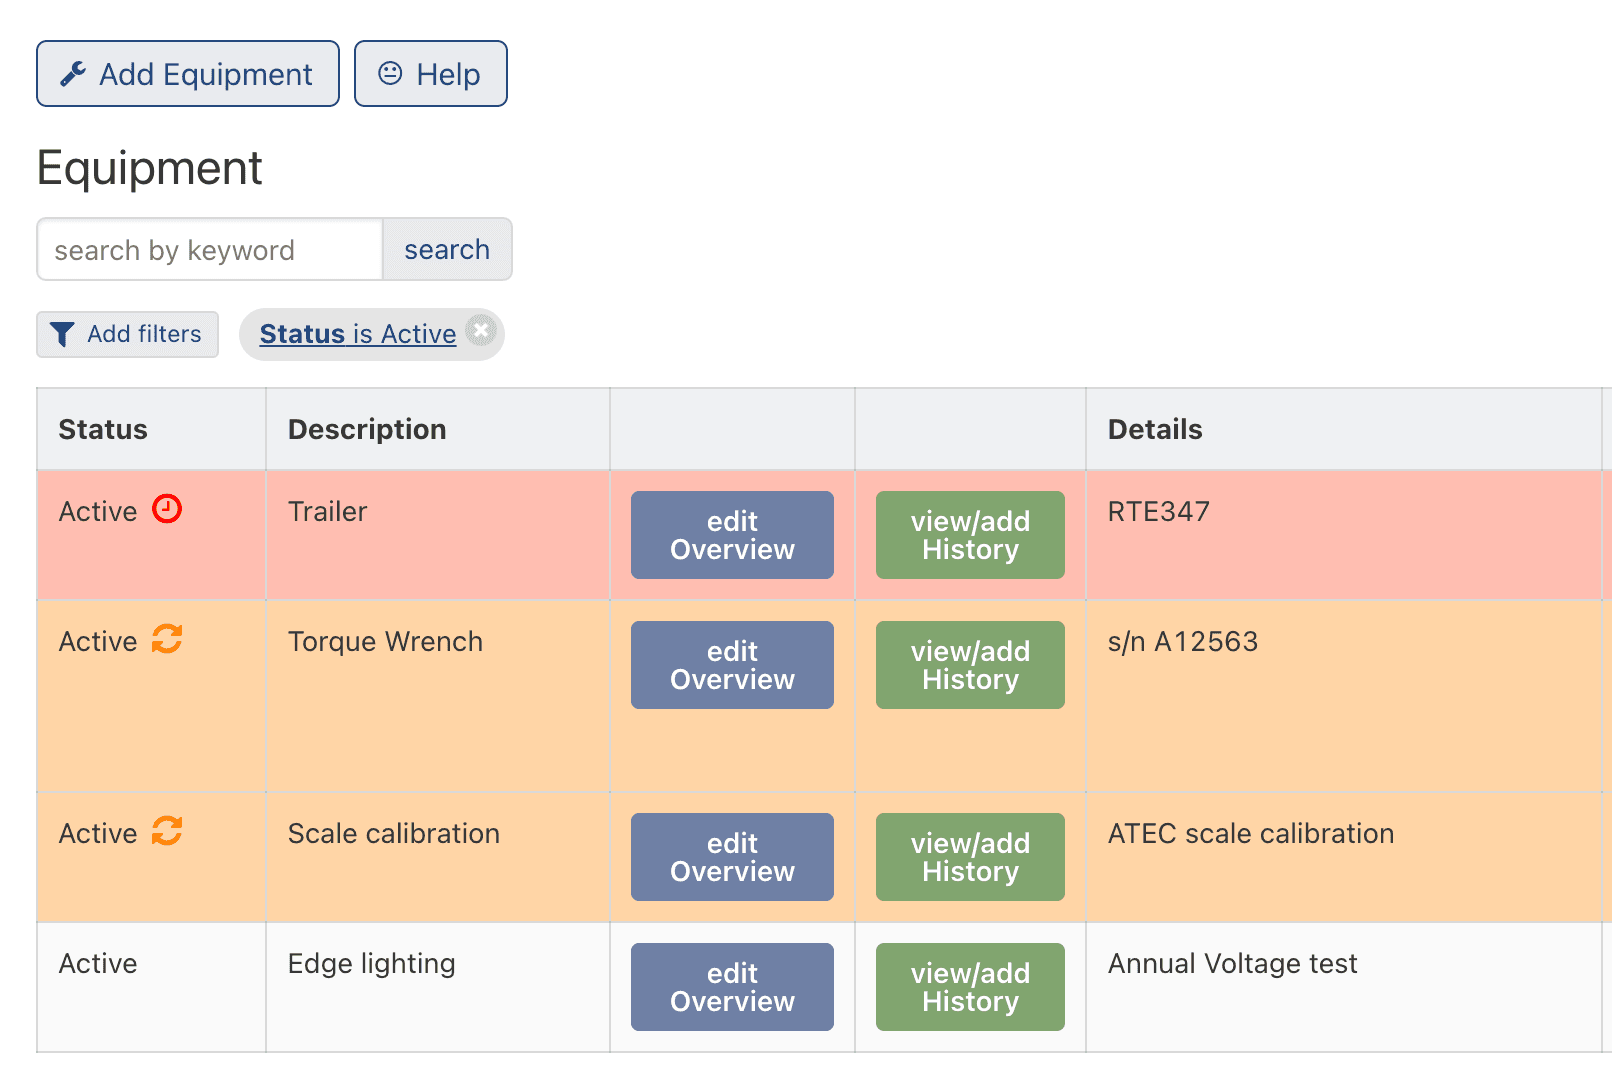Open view/add History for Torque Wrench
Screen dimensions: 1612x1086
click(x=970, y=665)
